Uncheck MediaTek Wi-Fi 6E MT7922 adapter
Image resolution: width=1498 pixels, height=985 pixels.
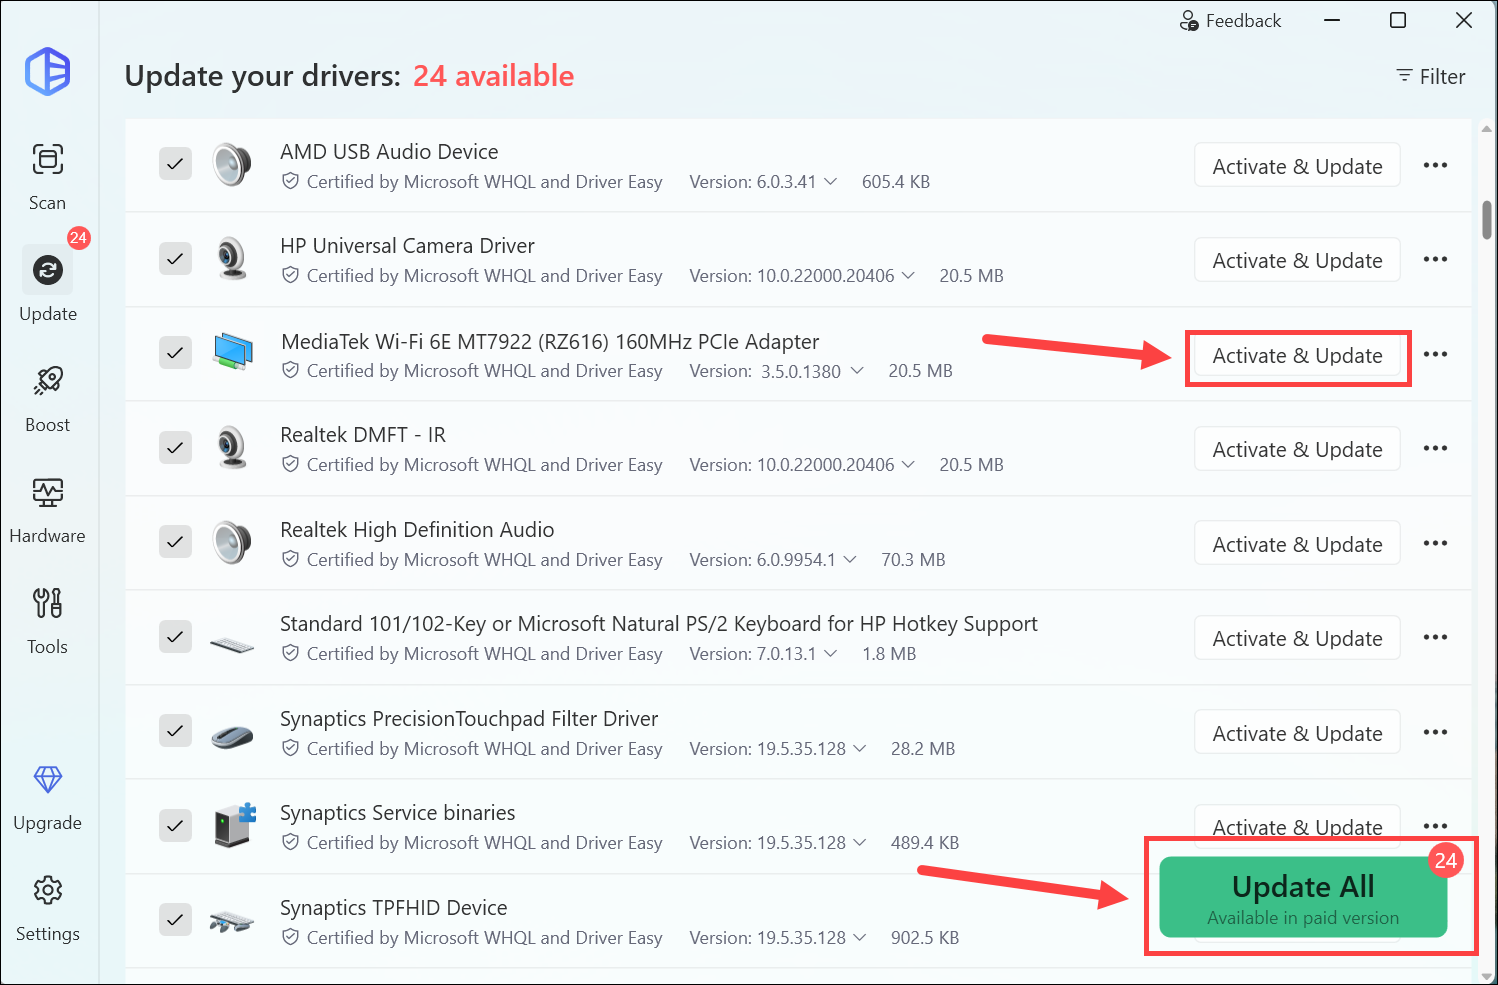(175, 352)
